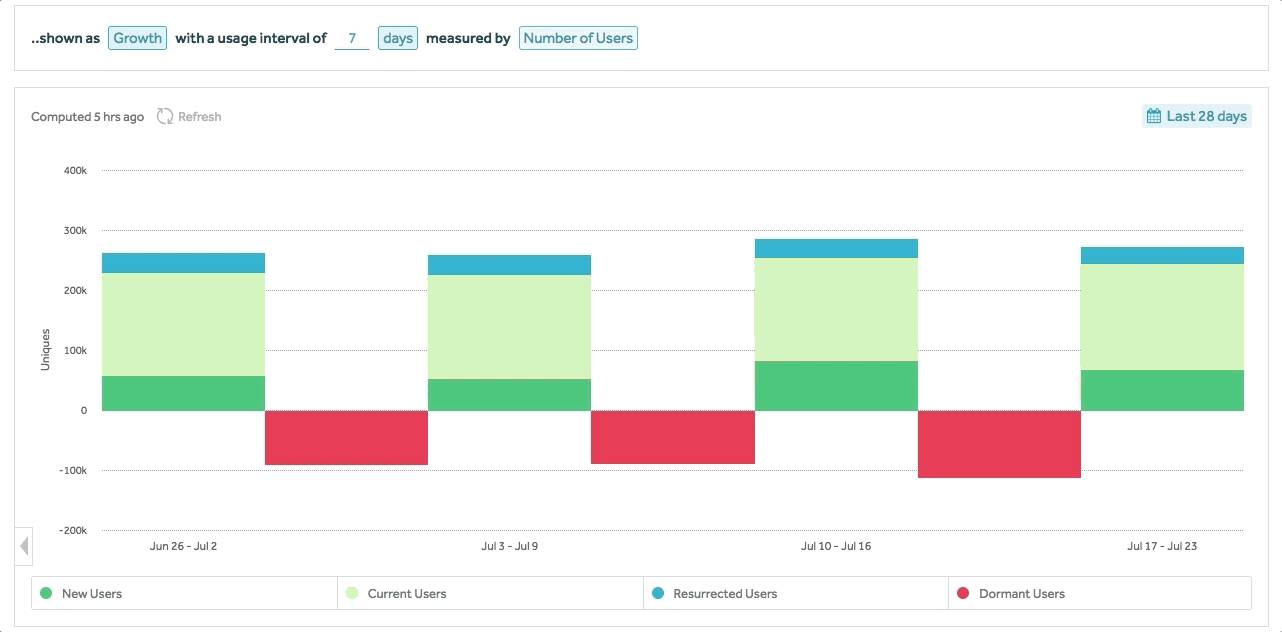The width and height of the screenshot is (1282, 632).
Task: Click the red Dormant Users legend dot
Action: pos(963,594)
